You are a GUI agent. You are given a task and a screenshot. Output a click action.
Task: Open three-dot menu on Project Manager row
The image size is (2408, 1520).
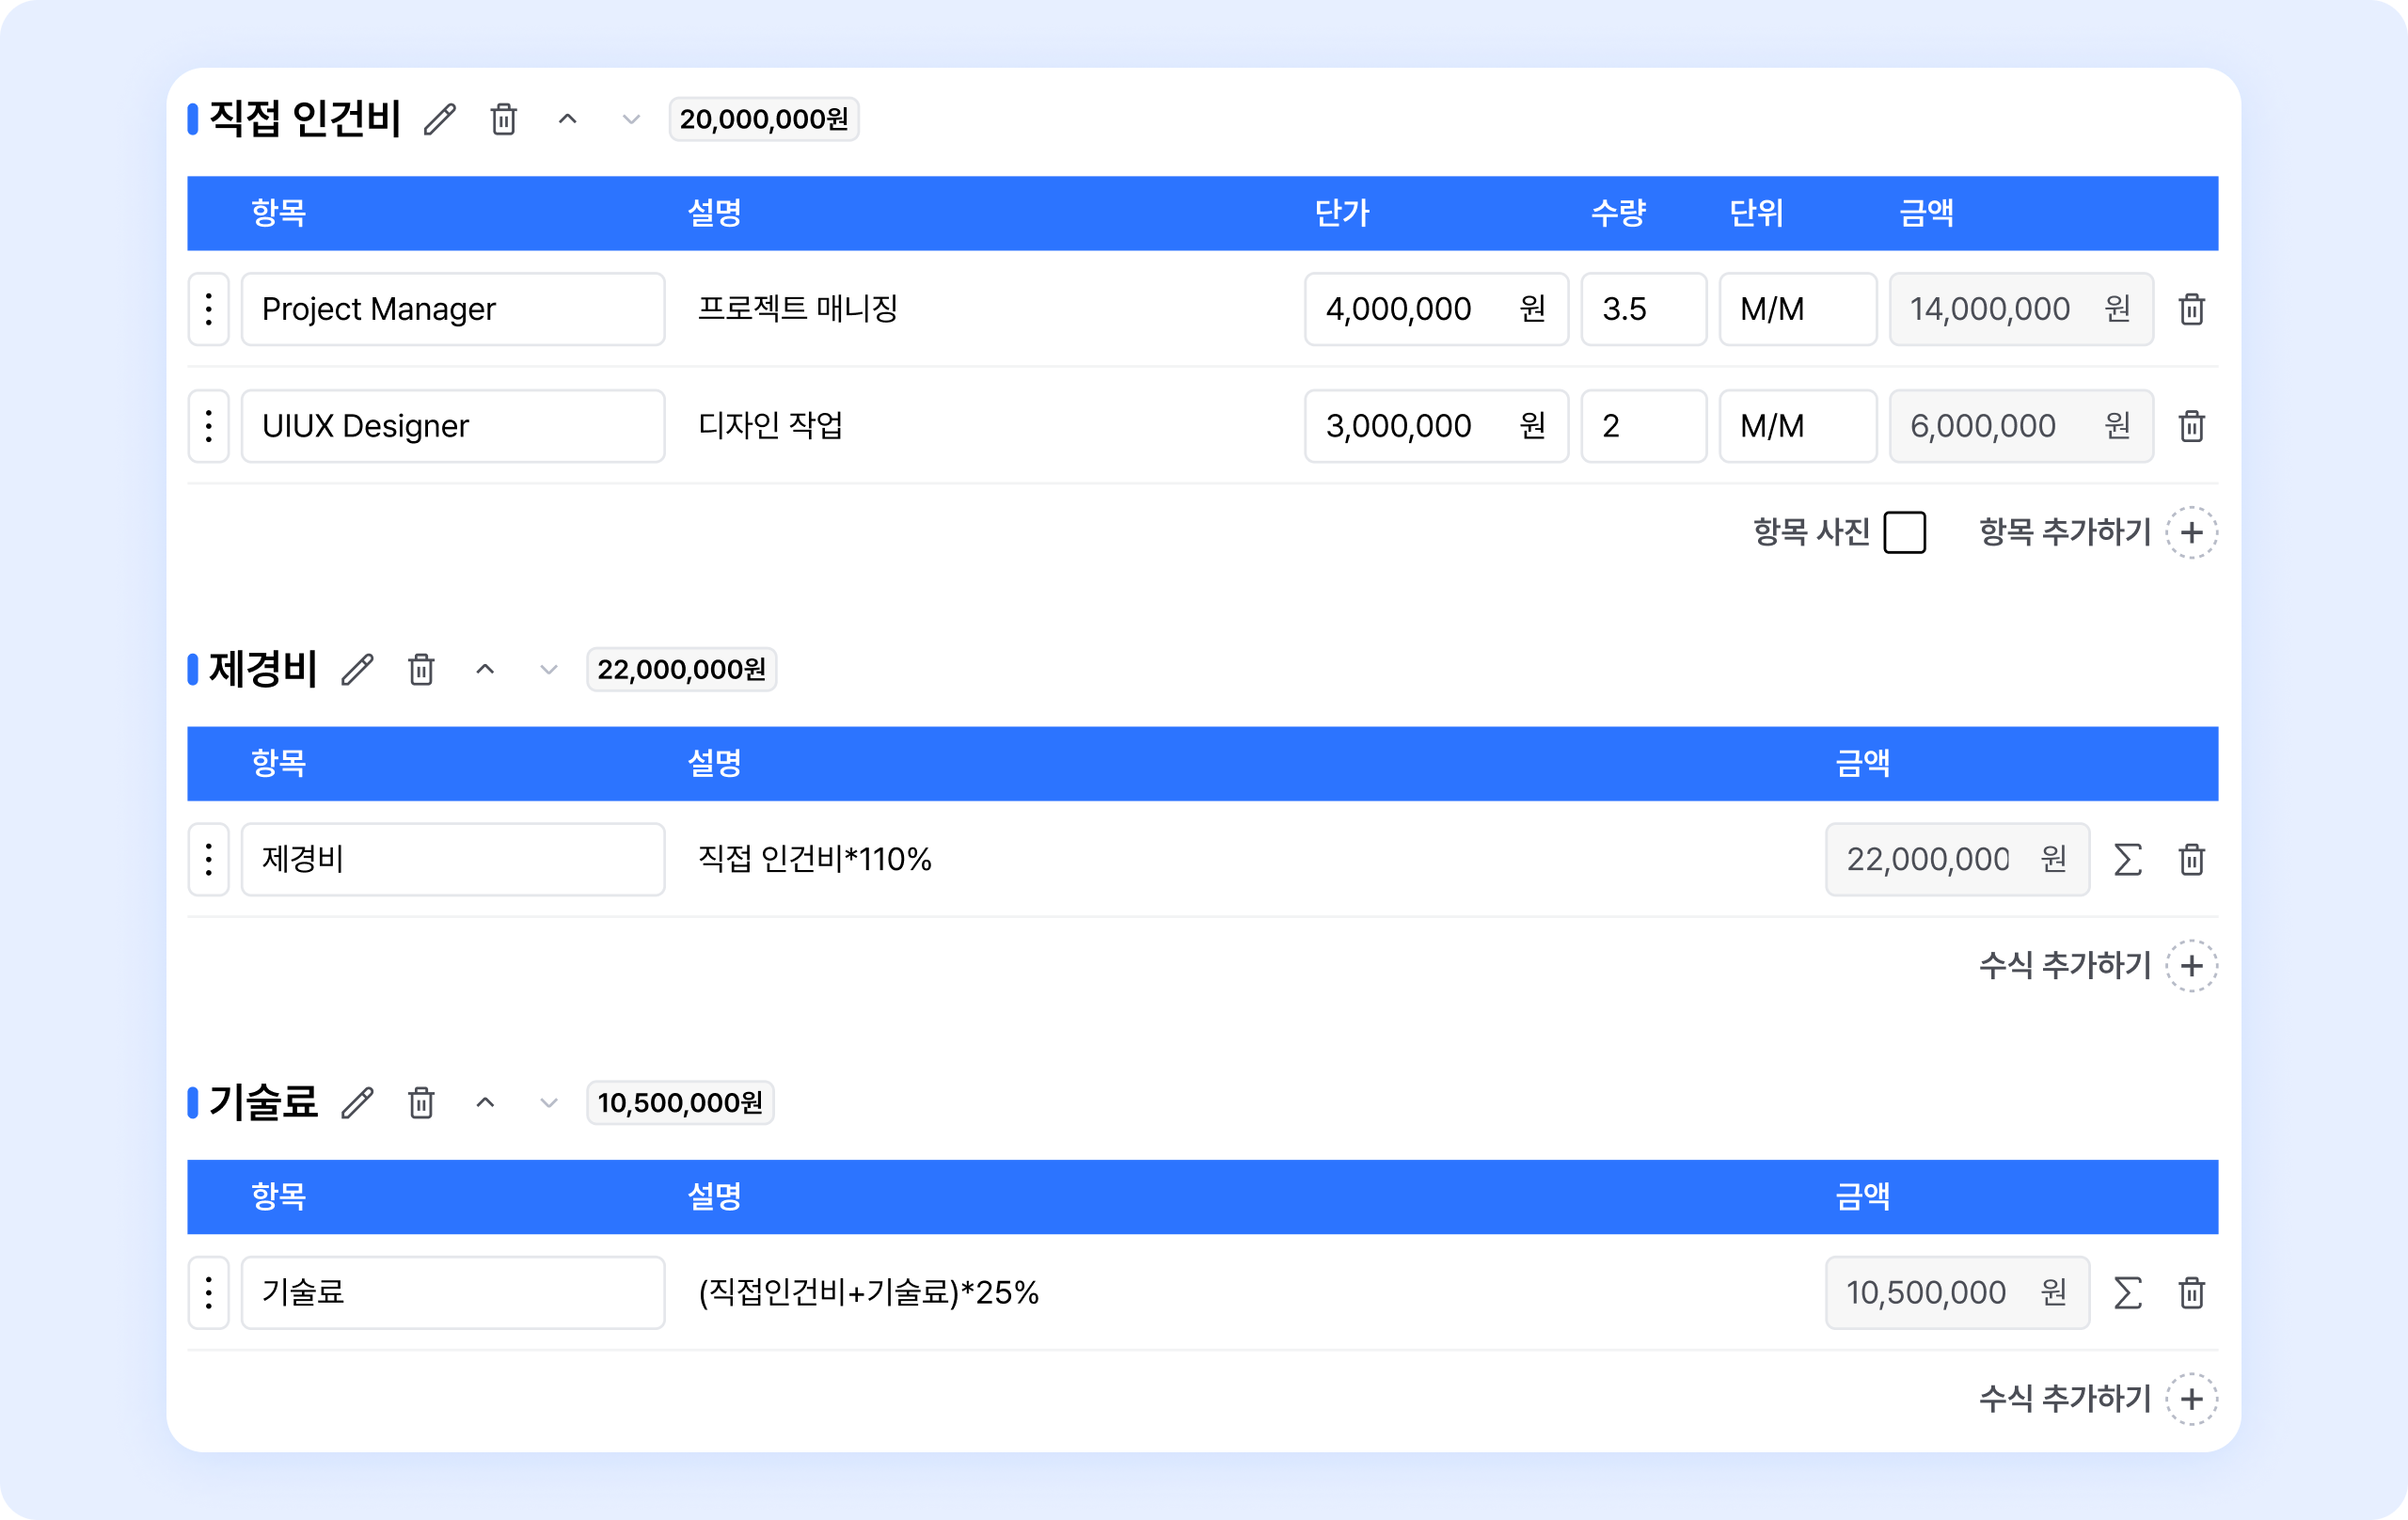coord(208,309)
